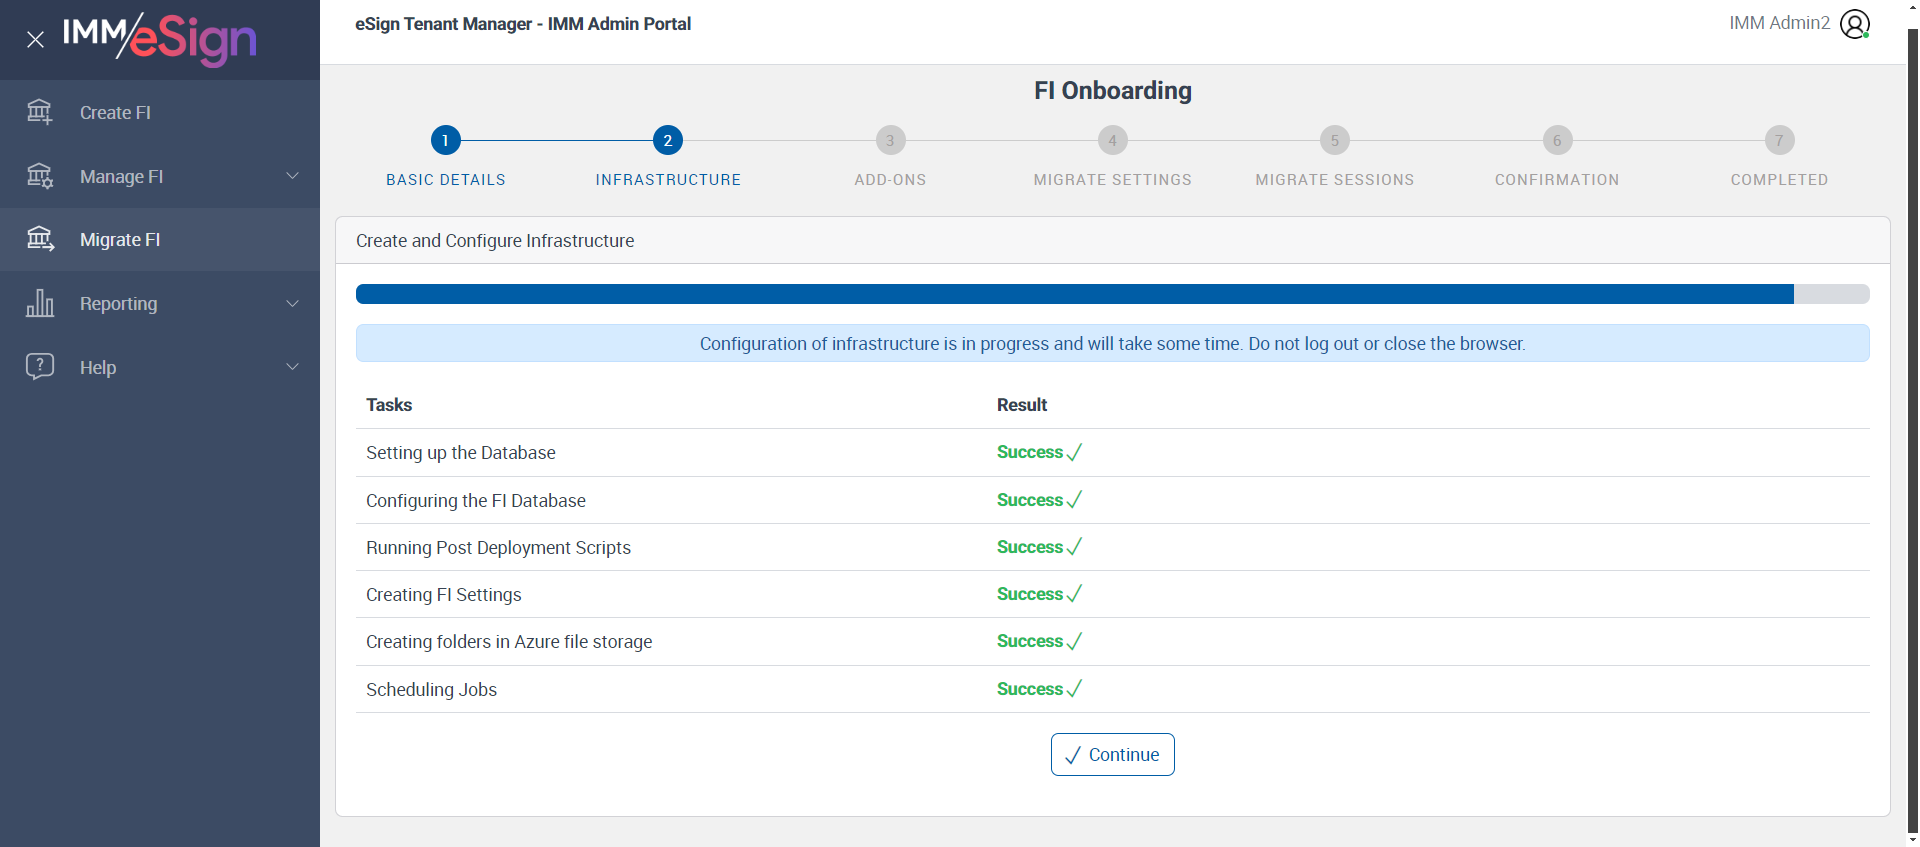Click Success result for Running Post Deployment Scripts
The width and height of the screenshot is (1920, 847).
[x=1039, y=547]
